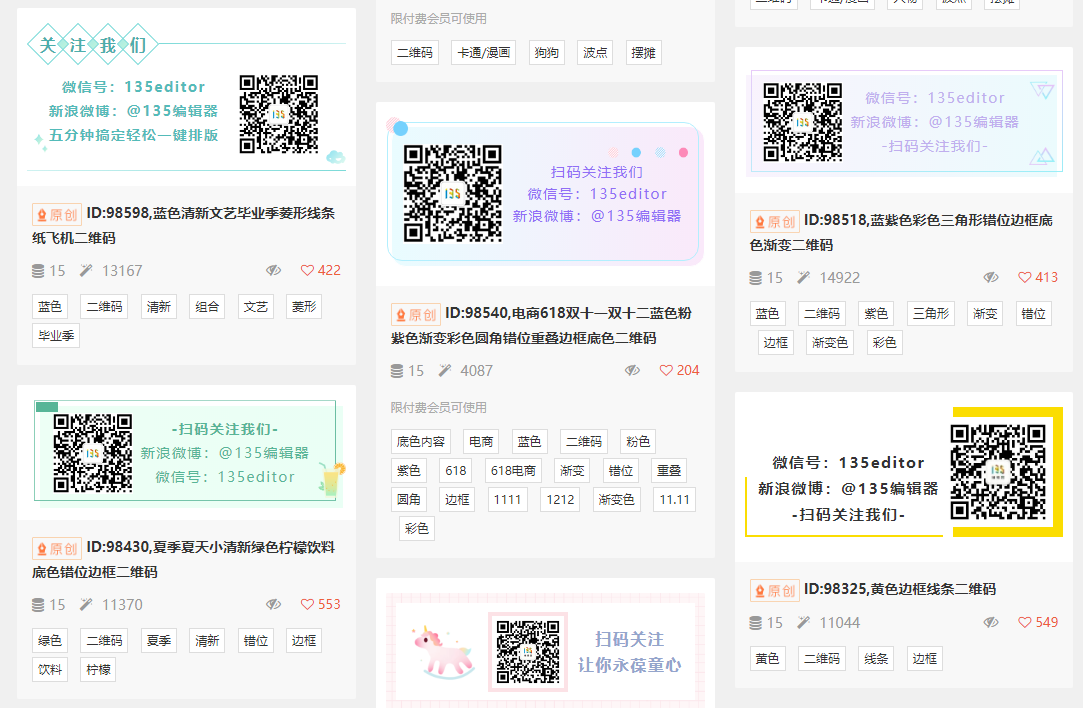Select 夏季 tag under ID:98430
Viewport: 1083px width, 708px height.
tap(159, 640)
